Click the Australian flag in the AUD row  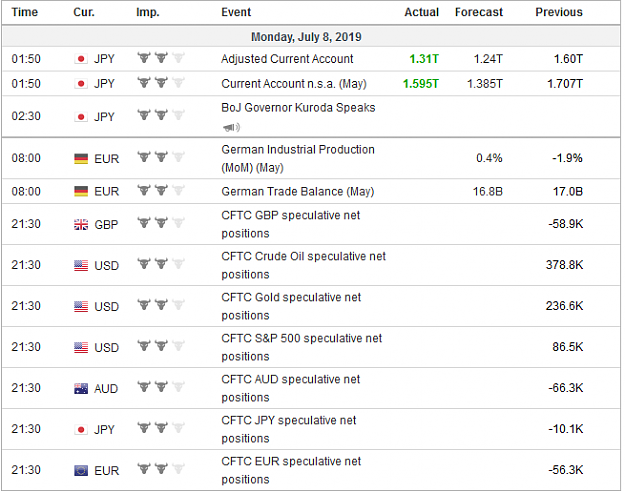(81, 389)
